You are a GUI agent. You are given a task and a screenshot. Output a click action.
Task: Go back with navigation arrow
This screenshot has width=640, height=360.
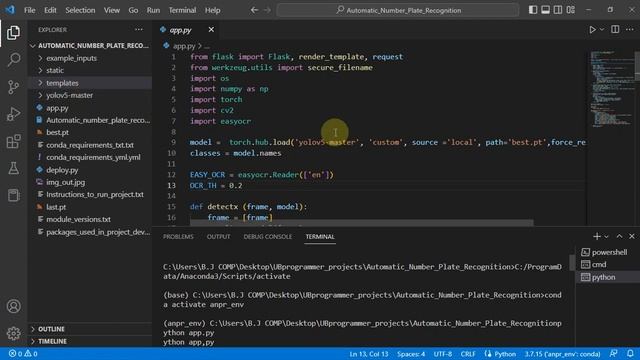254,10
